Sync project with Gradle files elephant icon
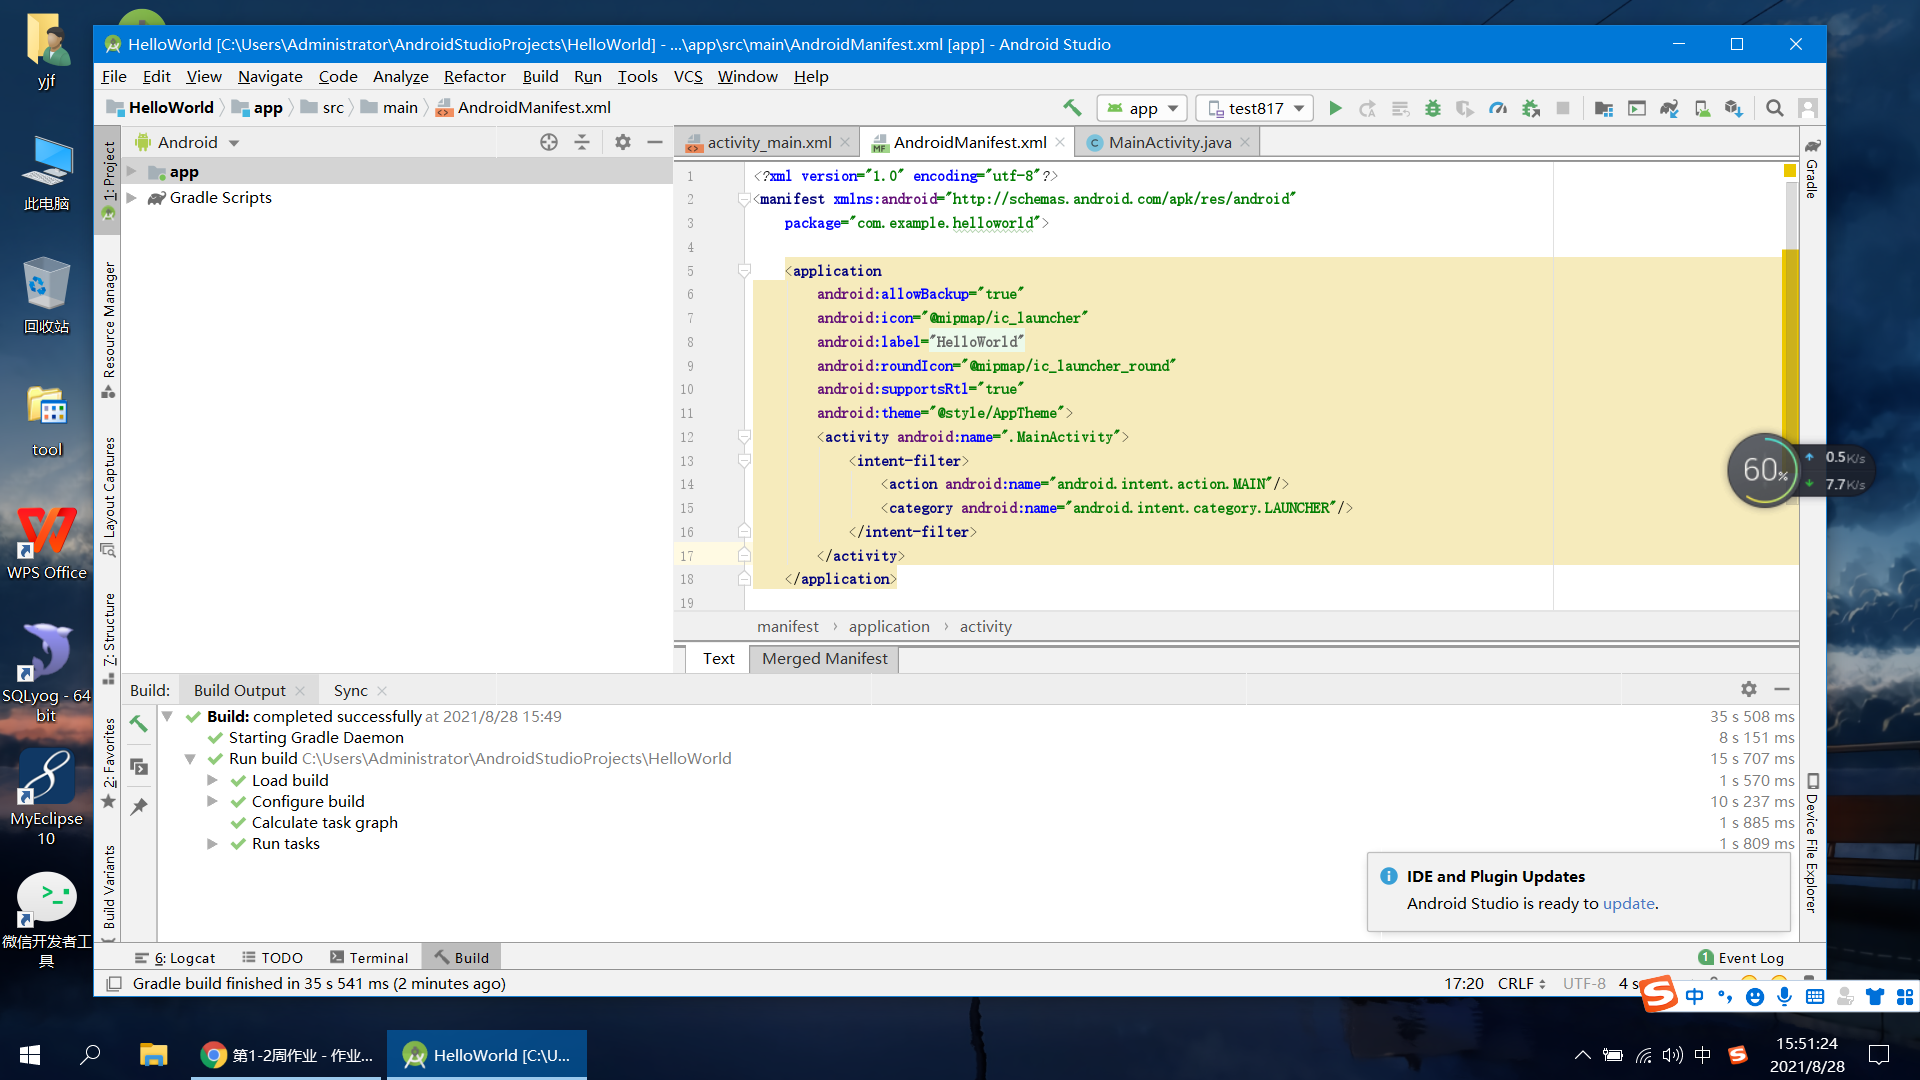 point(1669,108)
